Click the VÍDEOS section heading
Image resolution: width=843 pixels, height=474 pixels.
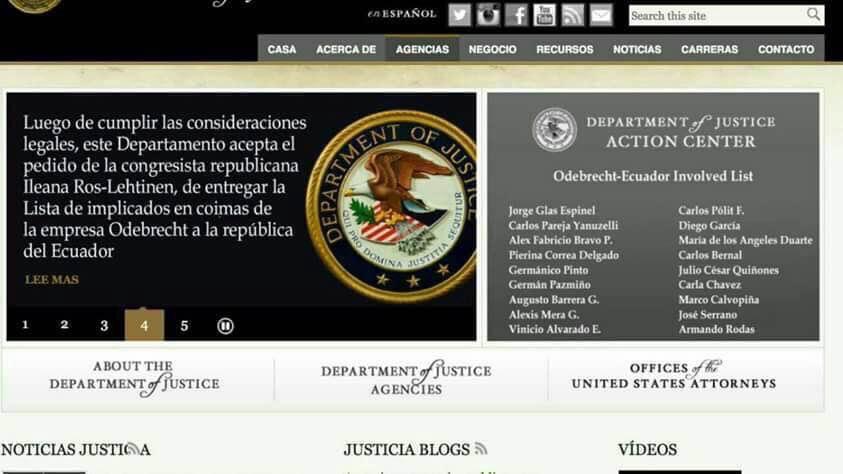pos(647,449)
